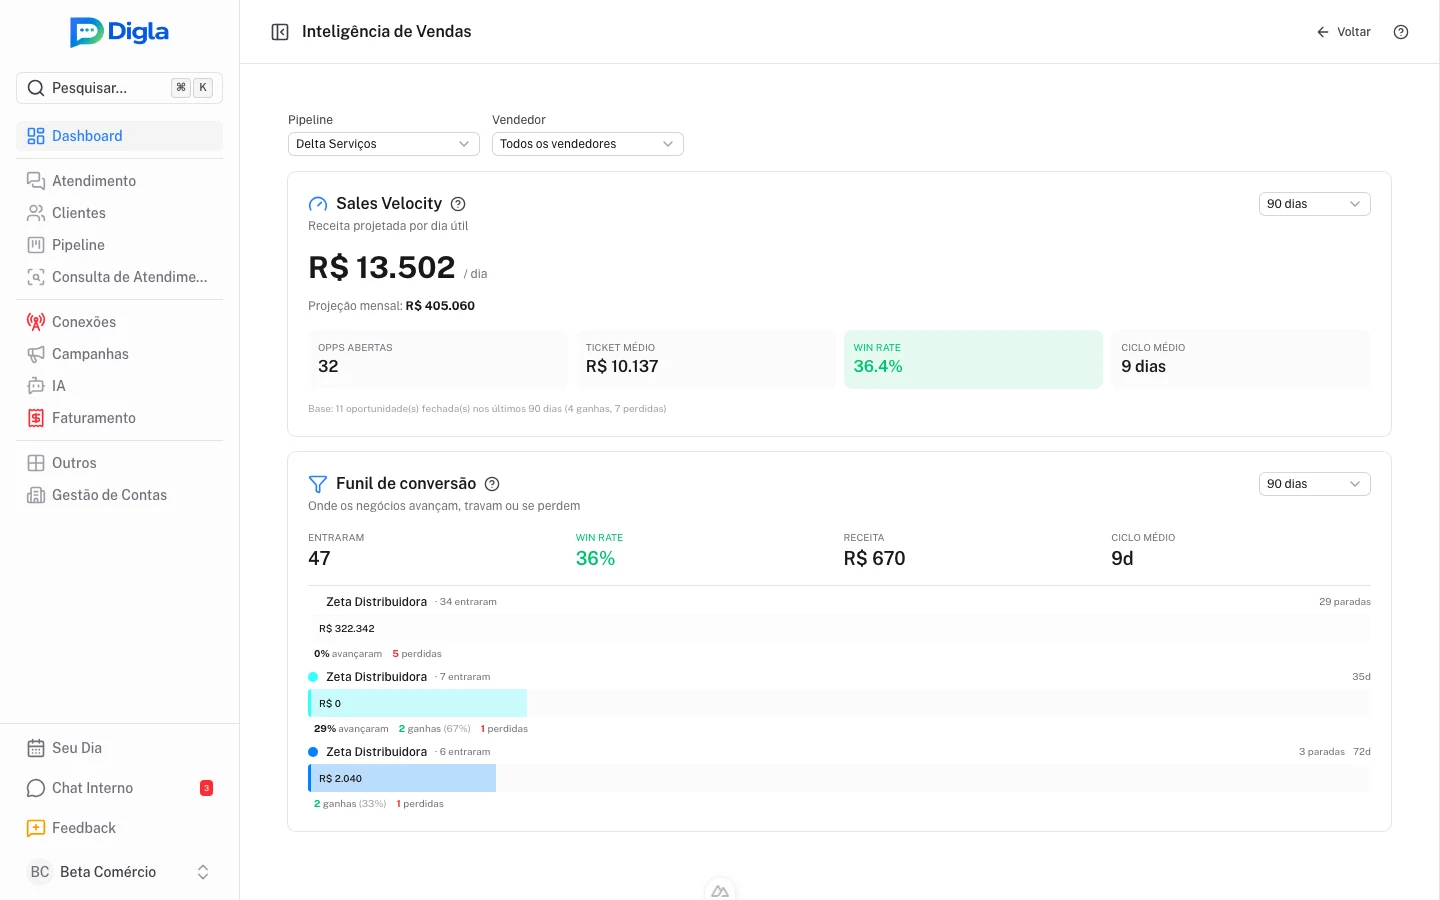This screenshot has height=900, width=1440.
Task: Click the RECEITA R$ 670 value
Action: point(874,559)
